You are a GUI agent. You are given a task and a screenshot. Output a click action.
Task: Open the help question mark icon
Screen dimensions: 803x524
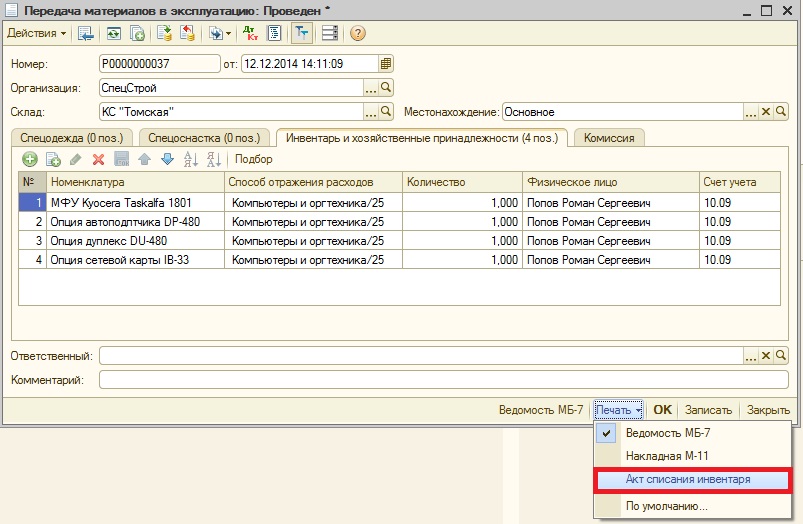click(x=357, y=33)
